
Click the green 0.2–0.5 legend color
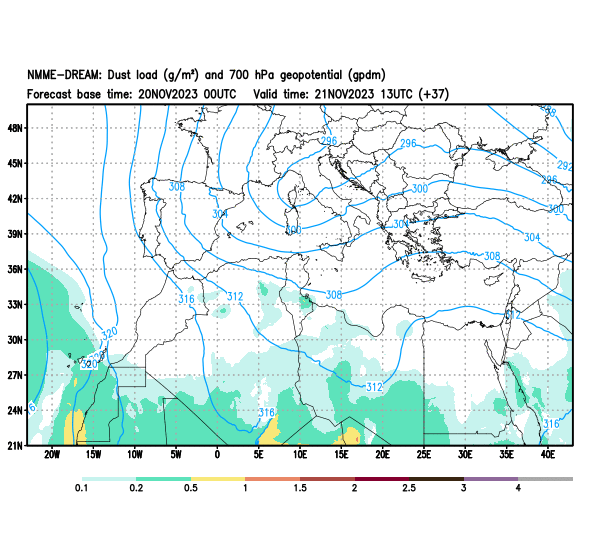tap(163, 479)
